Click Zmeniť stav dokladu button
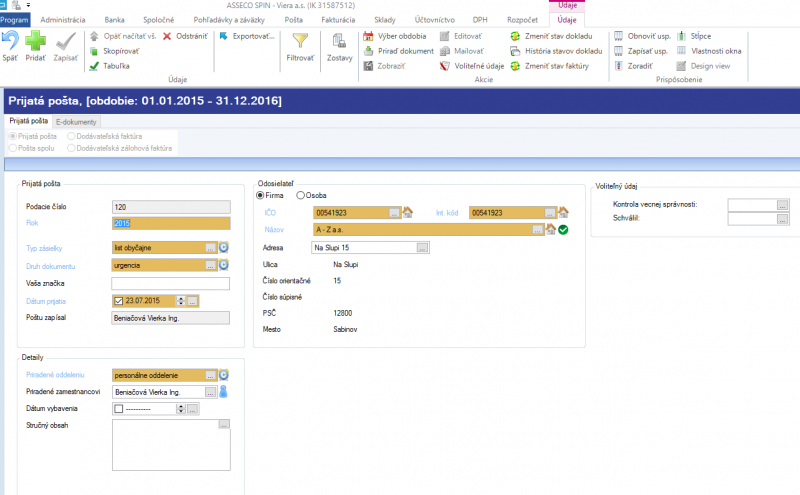800x495 pixels. (x=552, y=36)
